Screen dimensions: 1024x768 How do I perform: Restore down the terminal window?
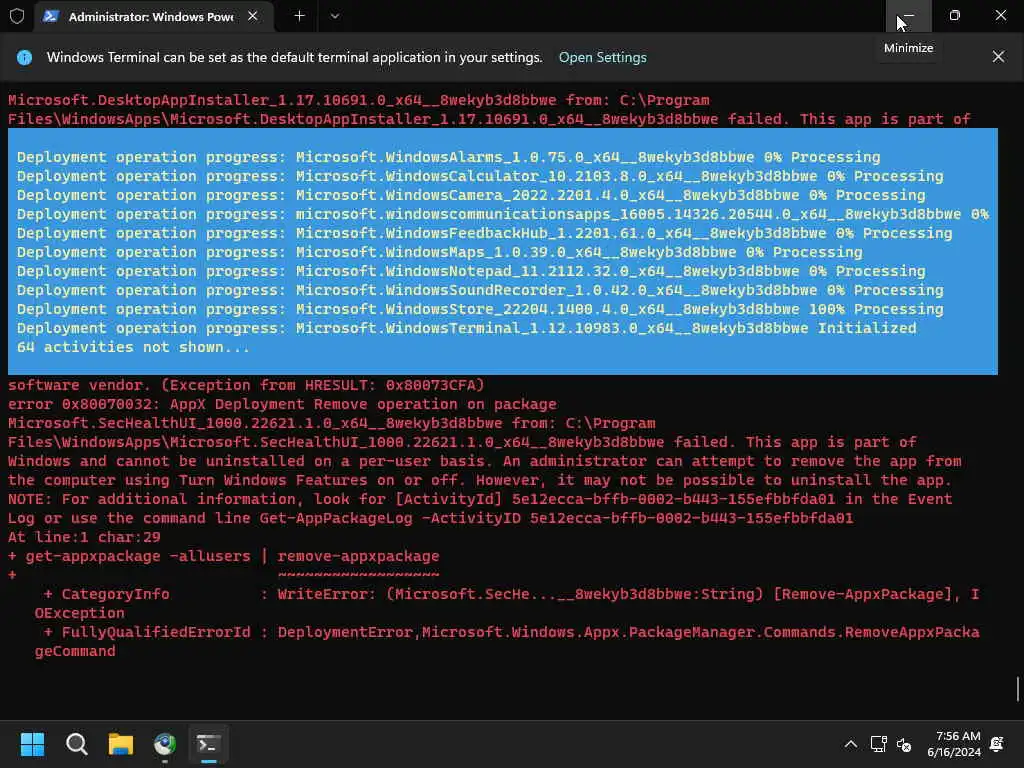click(x=955, y=16)
